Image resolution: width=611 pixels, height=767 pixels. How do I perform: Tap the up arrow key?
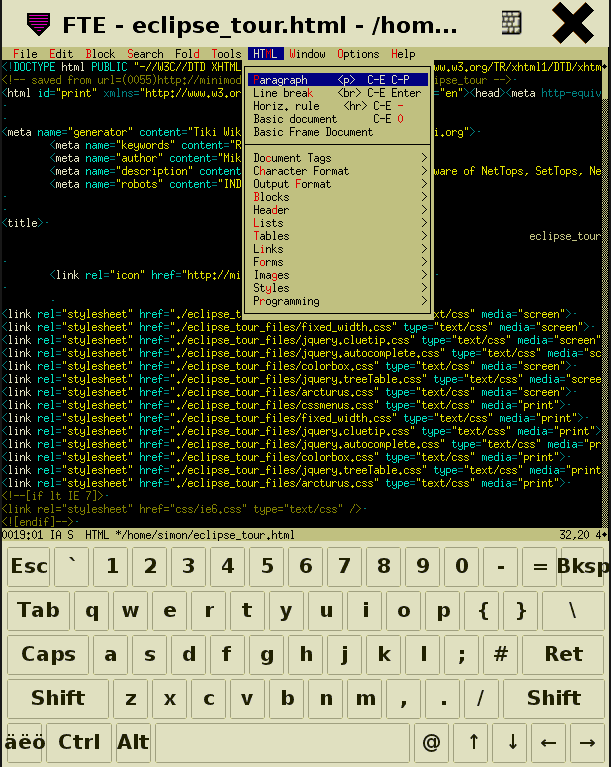[x=473, y=742]
